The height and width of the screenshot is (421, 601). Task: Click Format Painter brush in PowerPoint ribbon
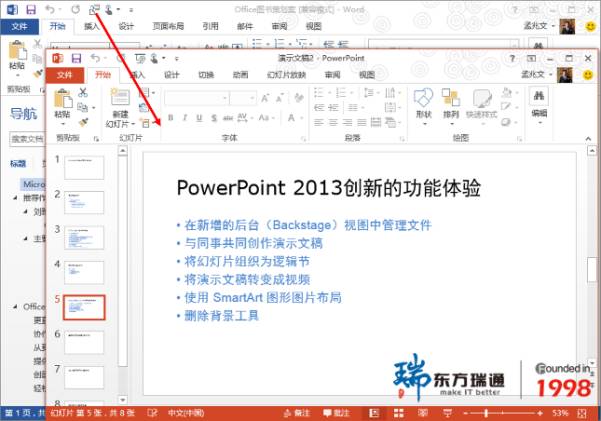pyautogui.click(x=83, y=122)
